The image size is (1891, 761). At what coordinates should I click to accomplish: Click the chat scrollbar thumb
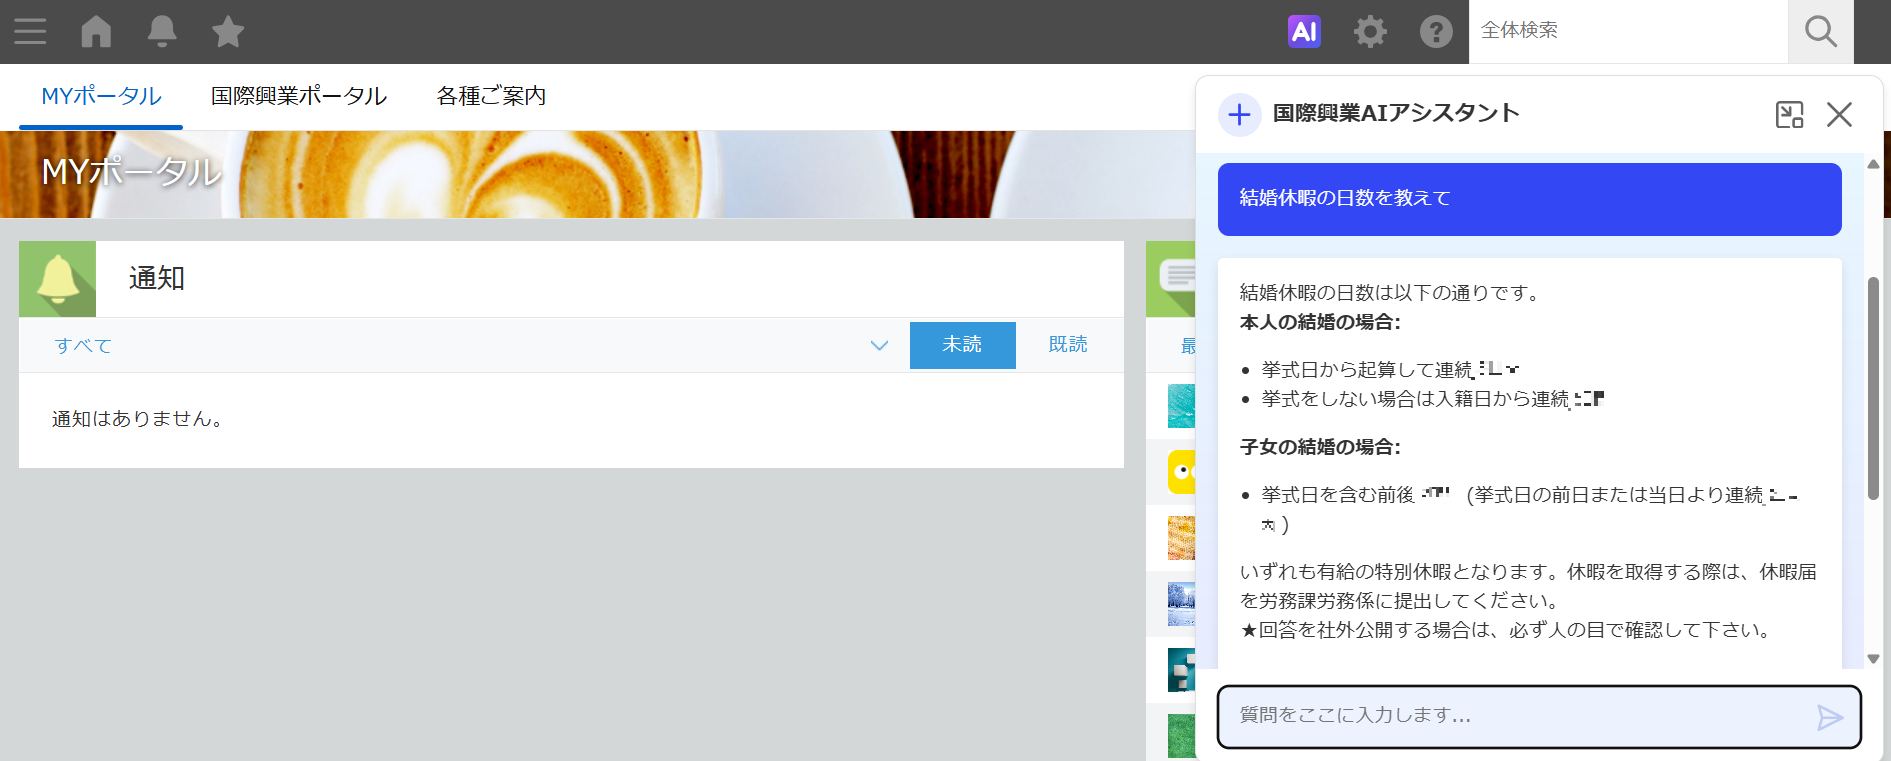click(1873, 388)
